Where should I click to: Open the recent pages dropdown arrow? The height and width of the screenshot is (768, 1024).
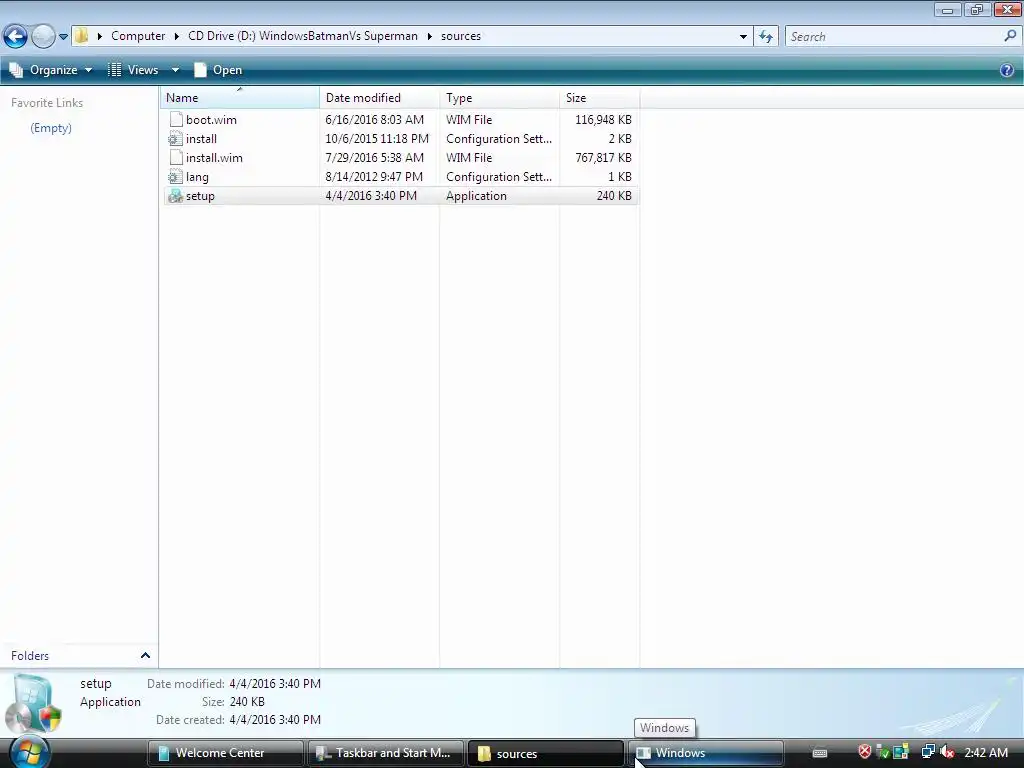click(63, 37)
